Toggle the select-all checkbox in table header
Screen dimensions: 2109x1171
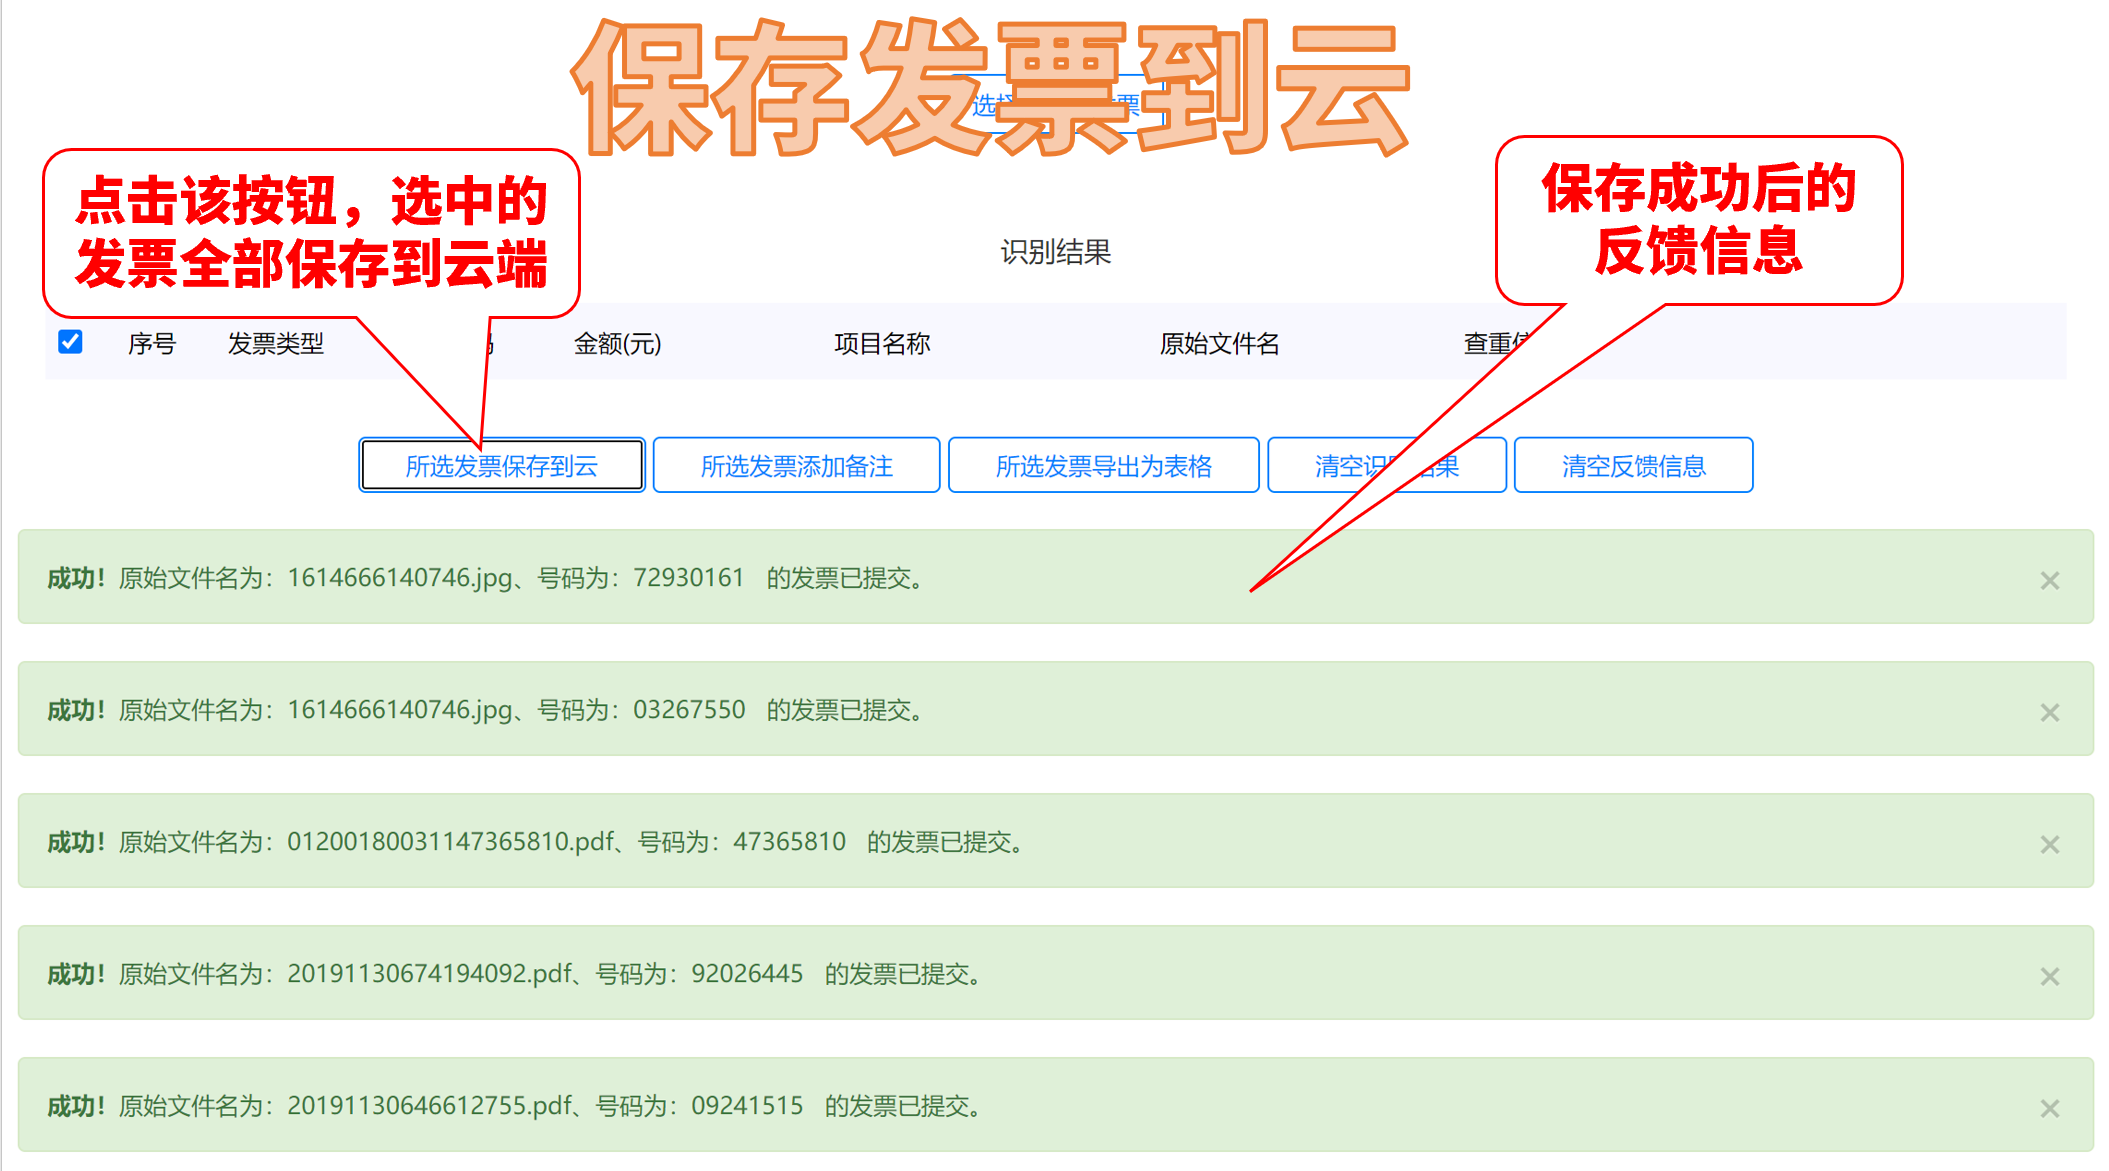(x=70, y=342)
